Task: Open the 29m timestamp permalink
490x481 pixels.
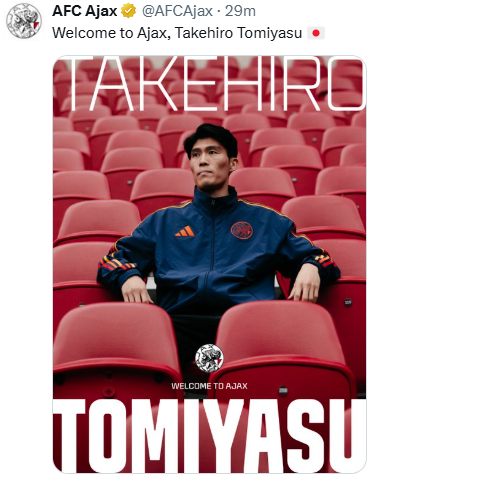Action: (240, 11)
